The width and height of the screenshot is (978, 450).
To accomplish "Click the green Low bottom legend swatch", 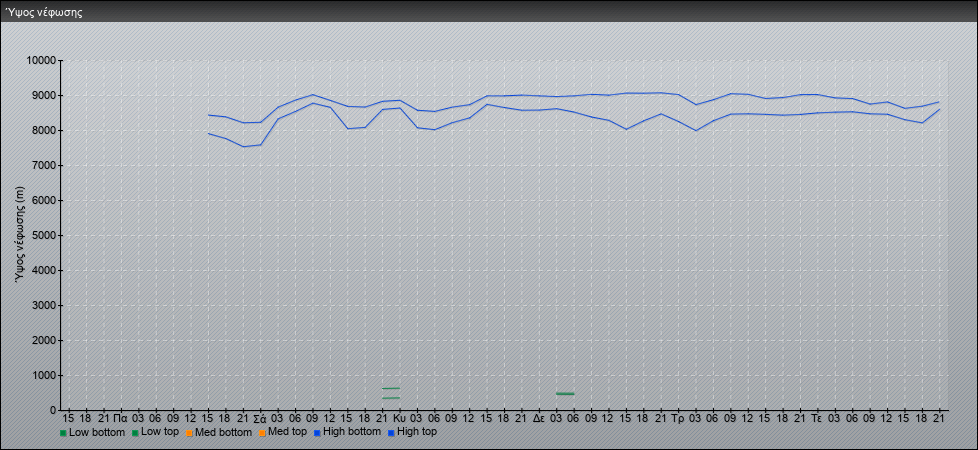I will (63, 433).
